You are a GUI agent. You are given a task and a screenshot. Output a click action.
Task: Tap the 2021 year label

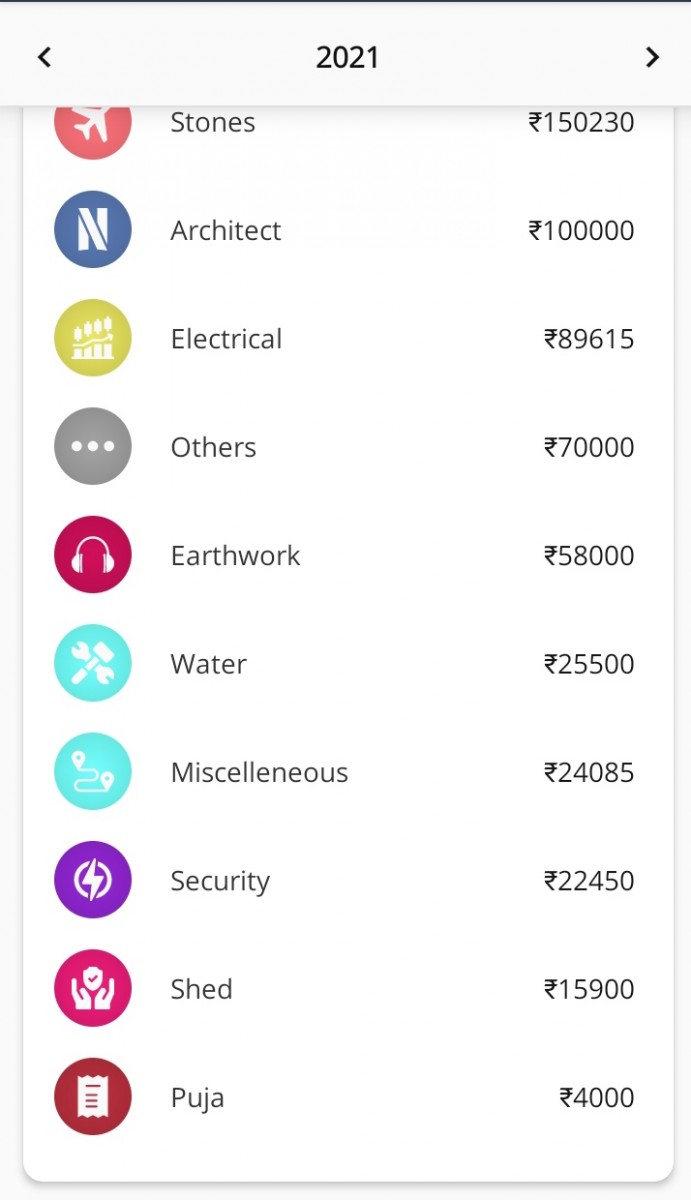point(347,57)
